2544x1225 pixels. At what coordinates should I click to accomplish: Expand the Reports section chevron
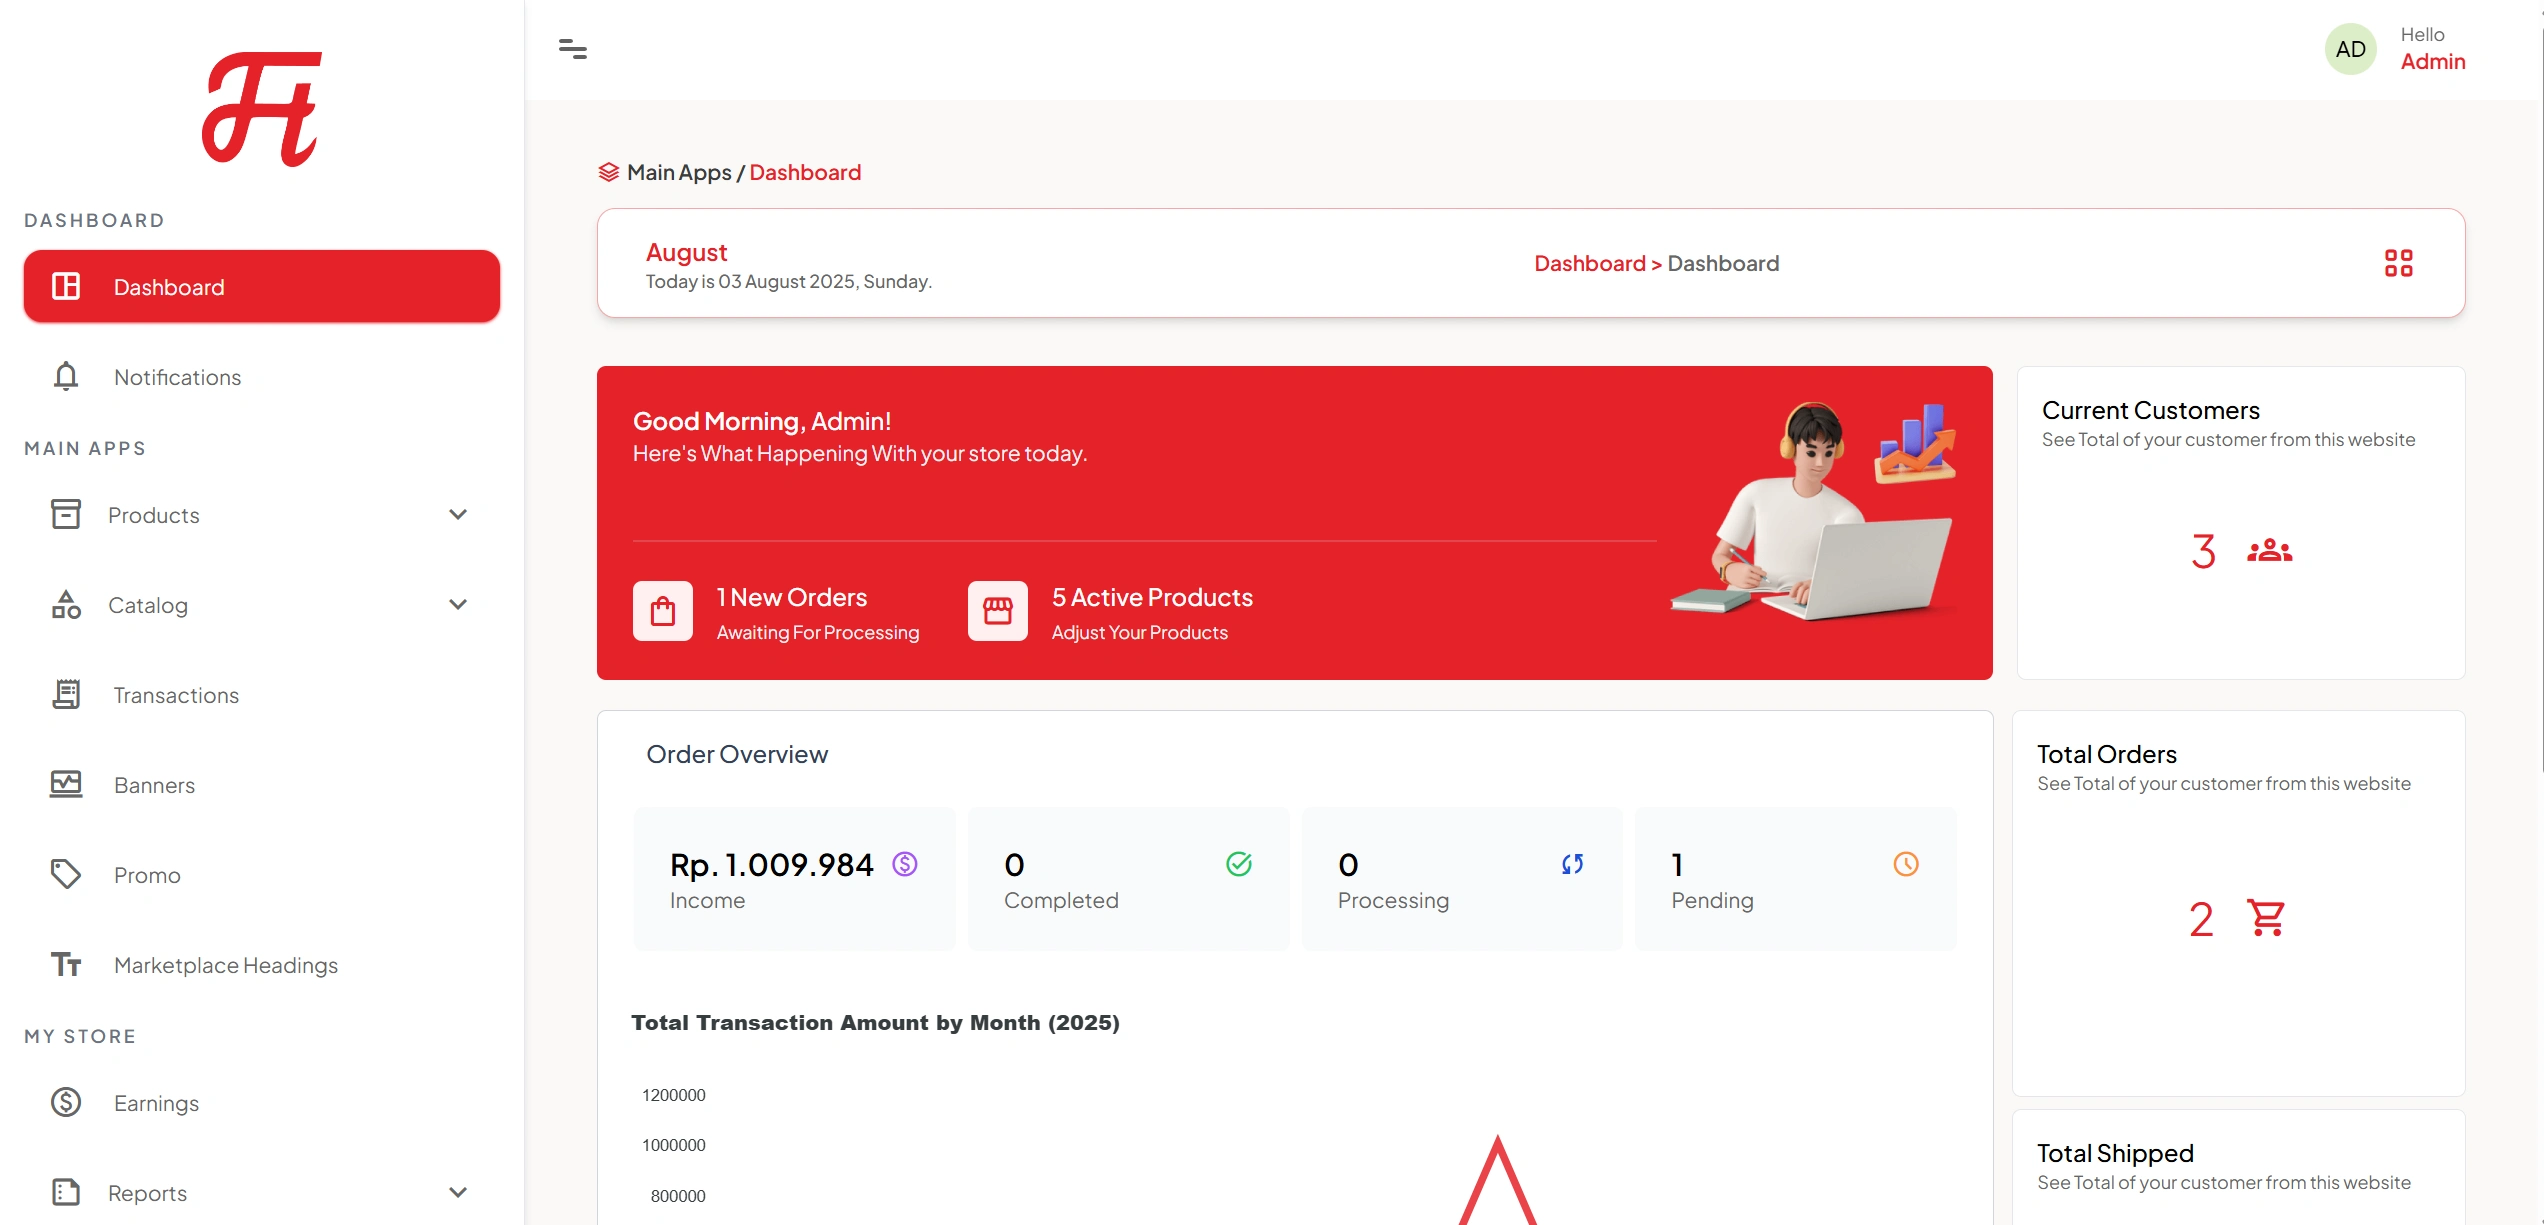point(458,1192)
